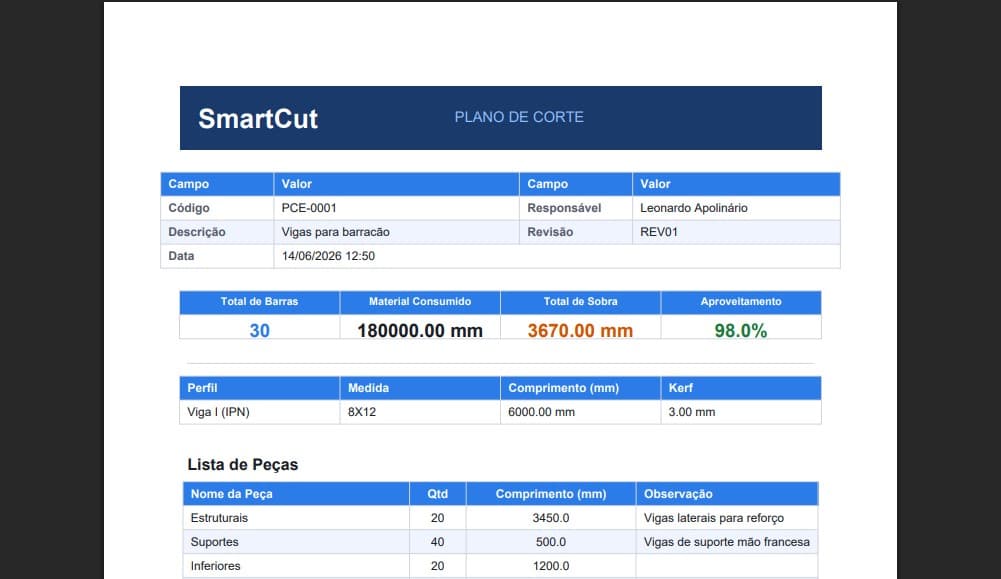
Task: Click the Qtd column header
Action: pyautogui.click(x=437, y=494)
